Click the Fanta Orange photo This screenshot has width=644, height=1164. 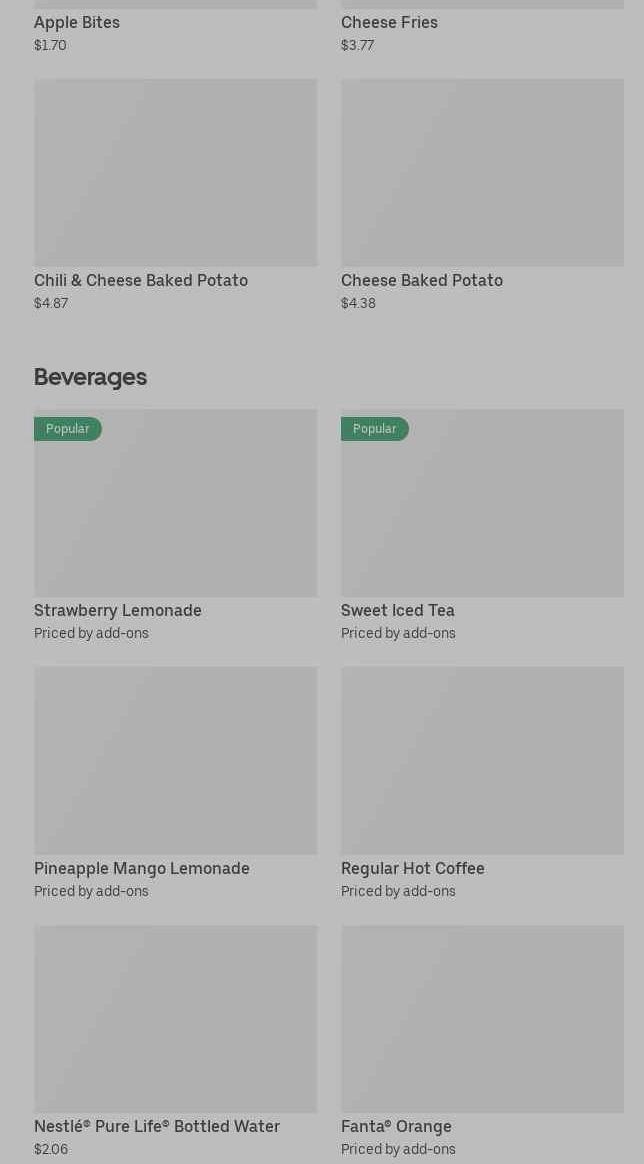pyautogui.click(x=482, y=1018)
